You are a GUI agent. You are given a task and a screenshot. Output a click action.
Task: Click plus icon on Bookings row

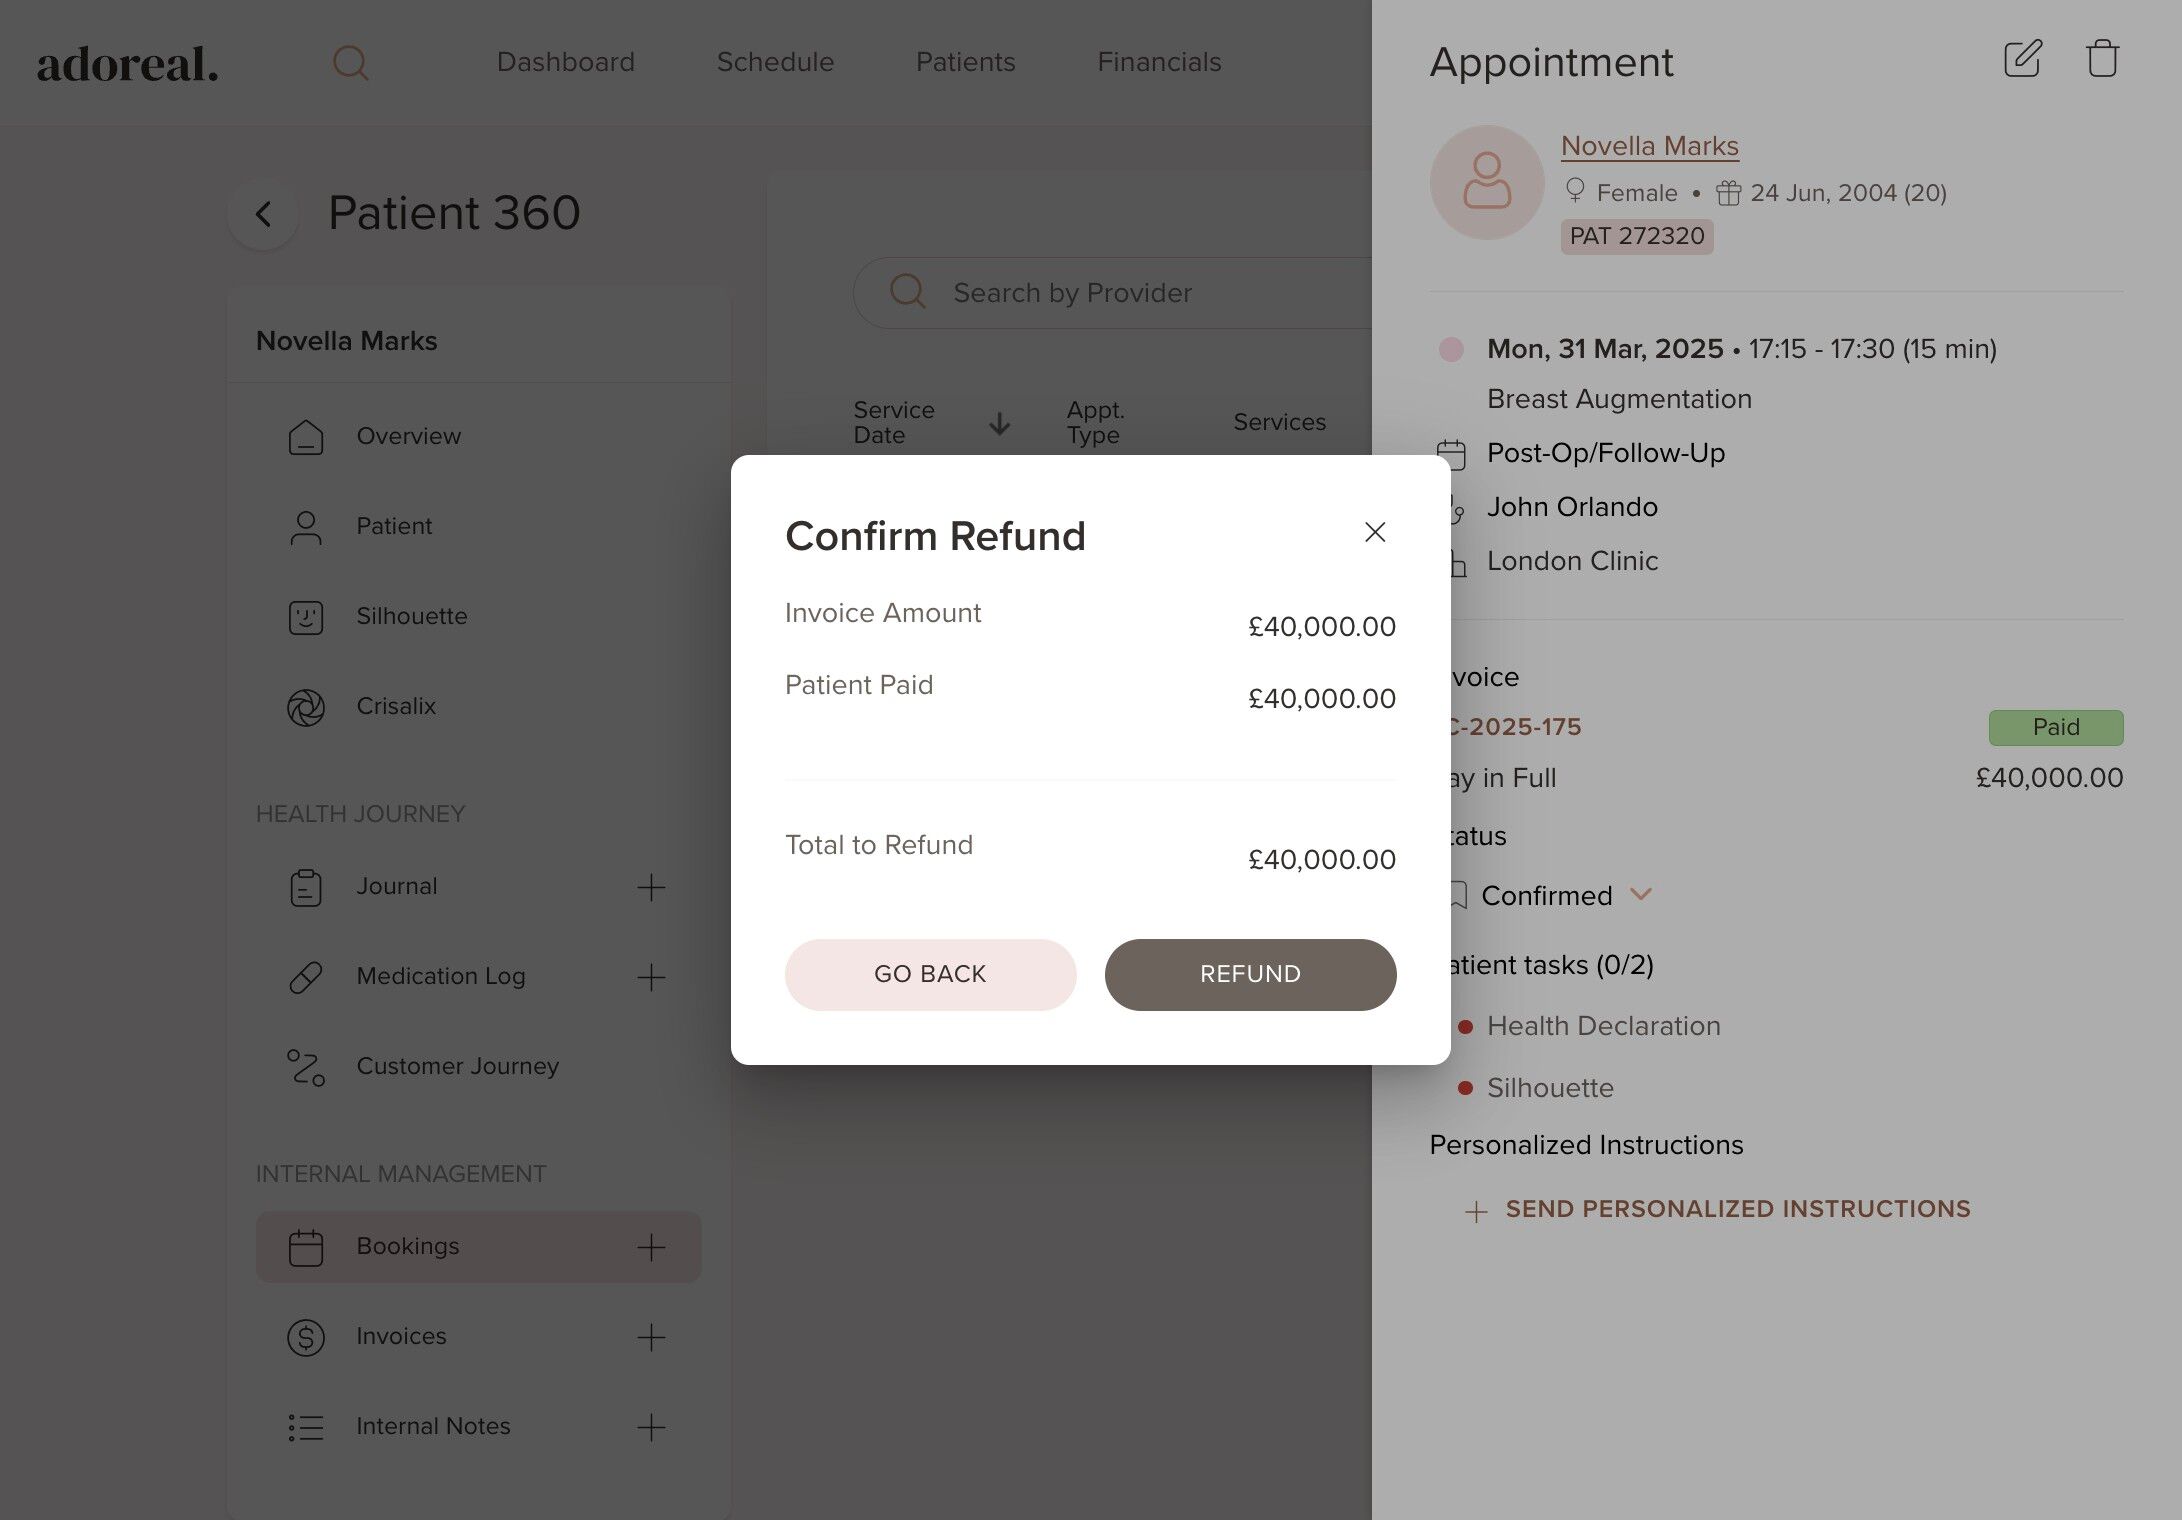click(x=651, y=1247)
